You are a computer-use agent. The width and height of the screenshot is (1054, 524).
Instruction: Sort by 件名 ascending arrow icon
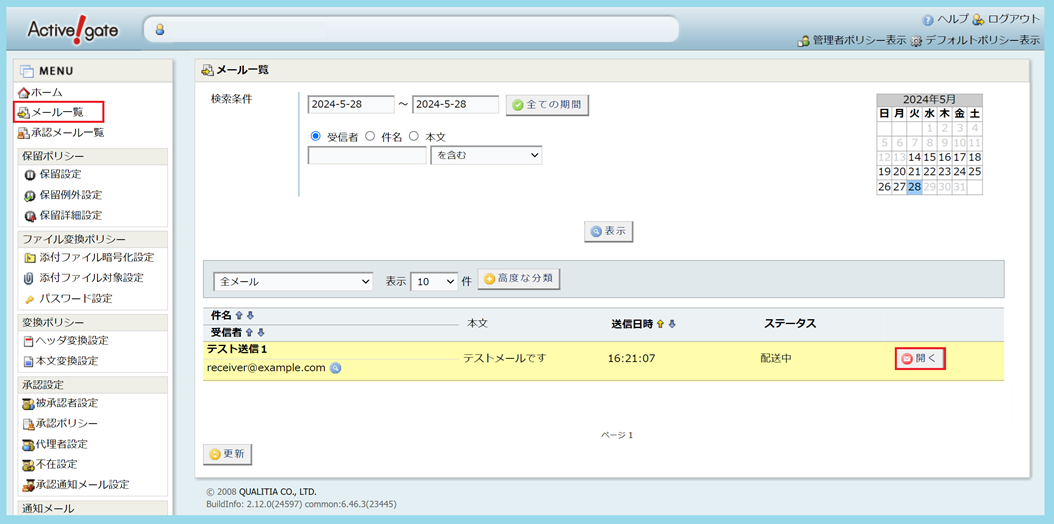pyautogui.click(x=239, y=316)
